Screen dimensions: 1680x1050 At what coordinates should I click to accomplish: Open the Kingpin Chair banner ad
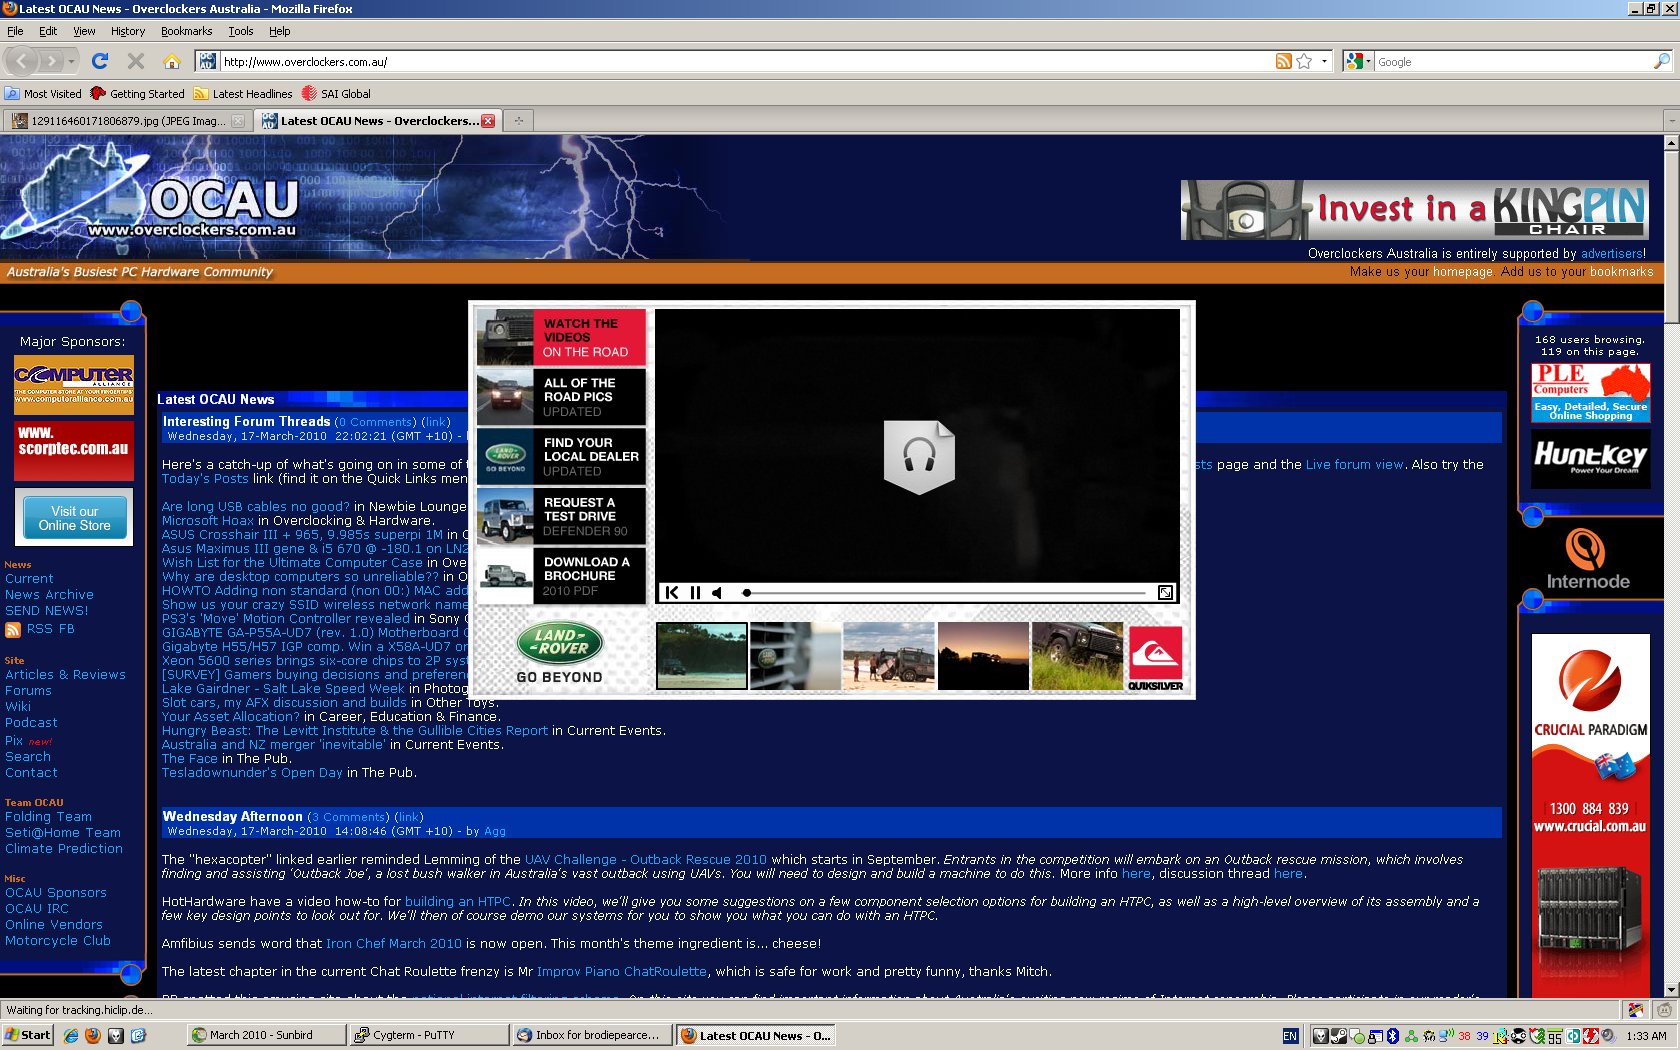pyautogui.click(x=1414, y=210)
